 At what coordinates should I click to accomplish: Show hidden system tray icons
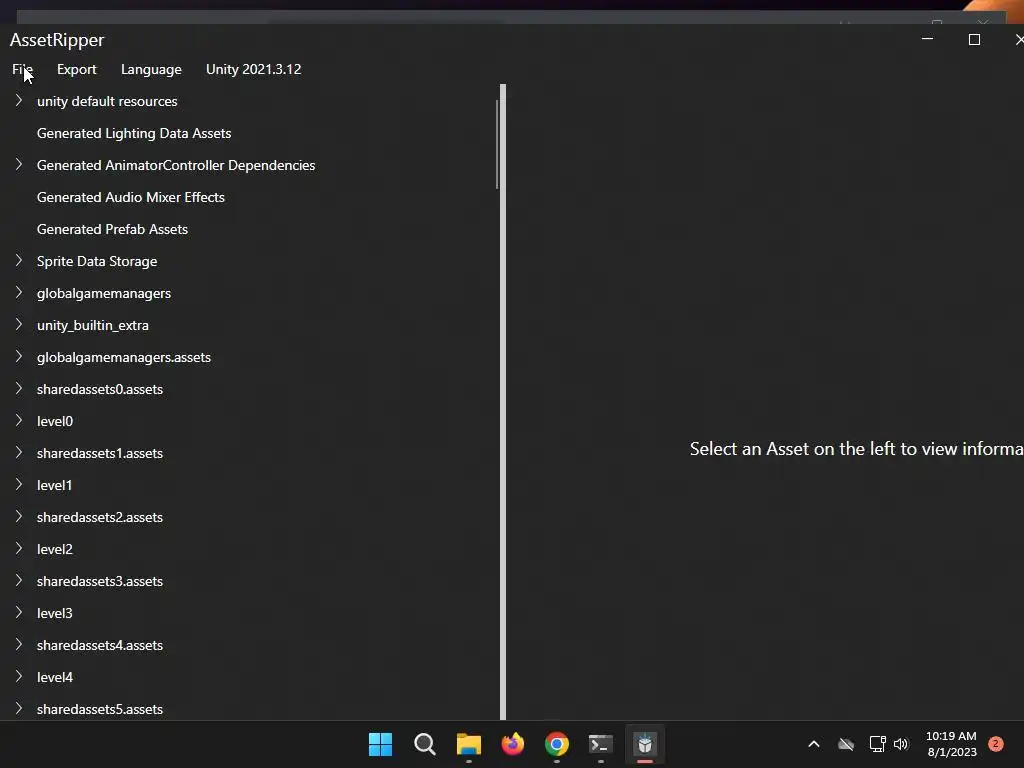814,744
